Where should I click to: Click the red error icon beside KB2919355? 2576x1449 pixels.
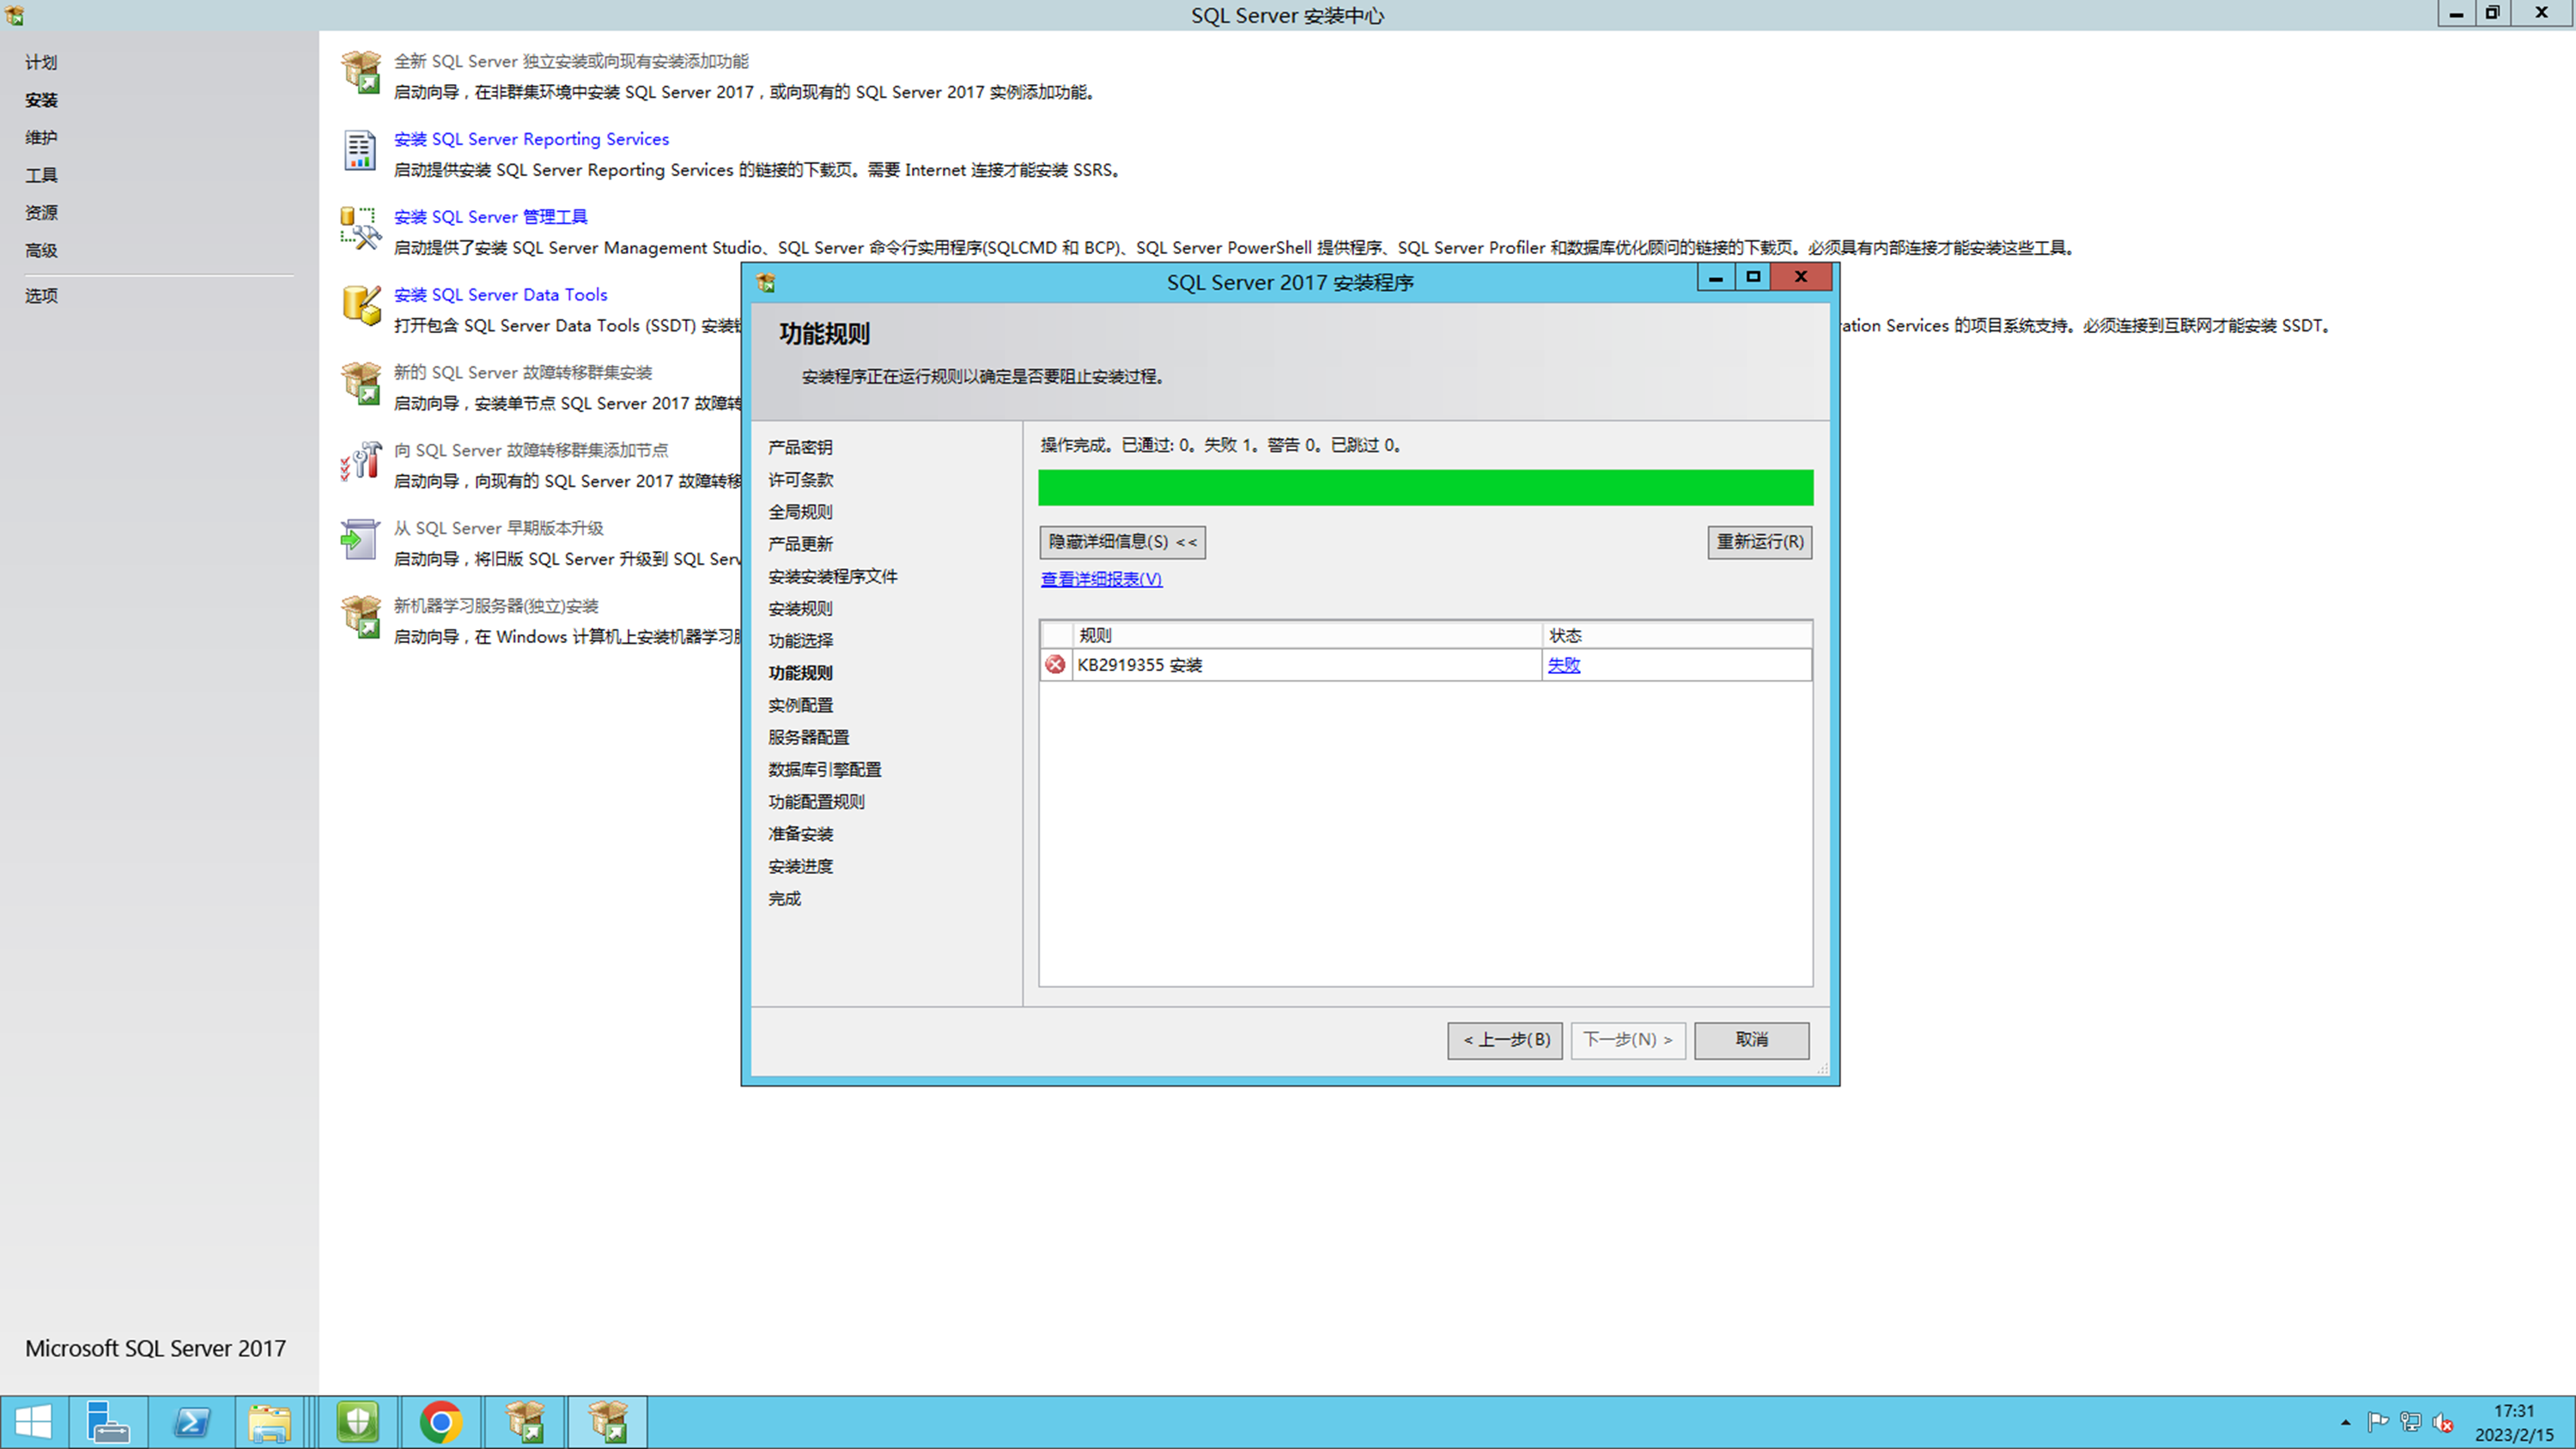pos(1055,665)
